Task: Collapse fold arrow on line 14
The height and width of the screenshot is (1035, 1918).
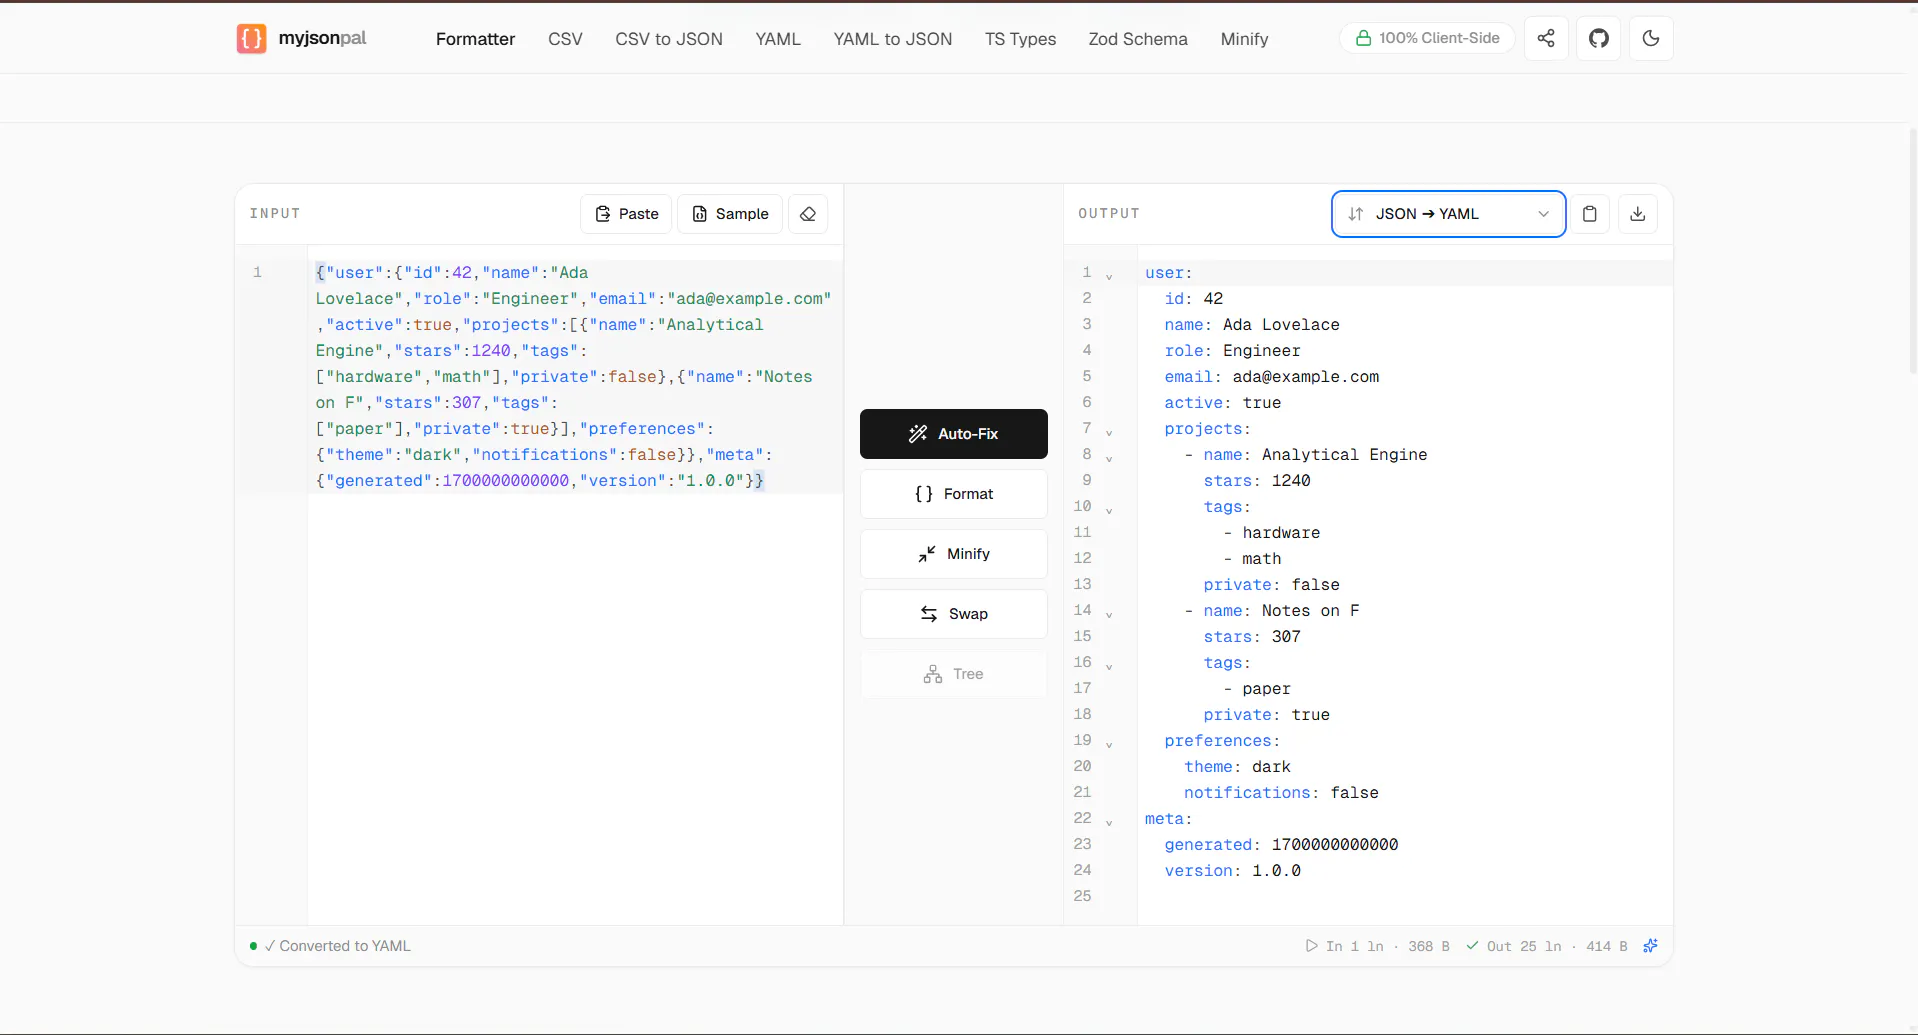Action: pos(1109,614)
